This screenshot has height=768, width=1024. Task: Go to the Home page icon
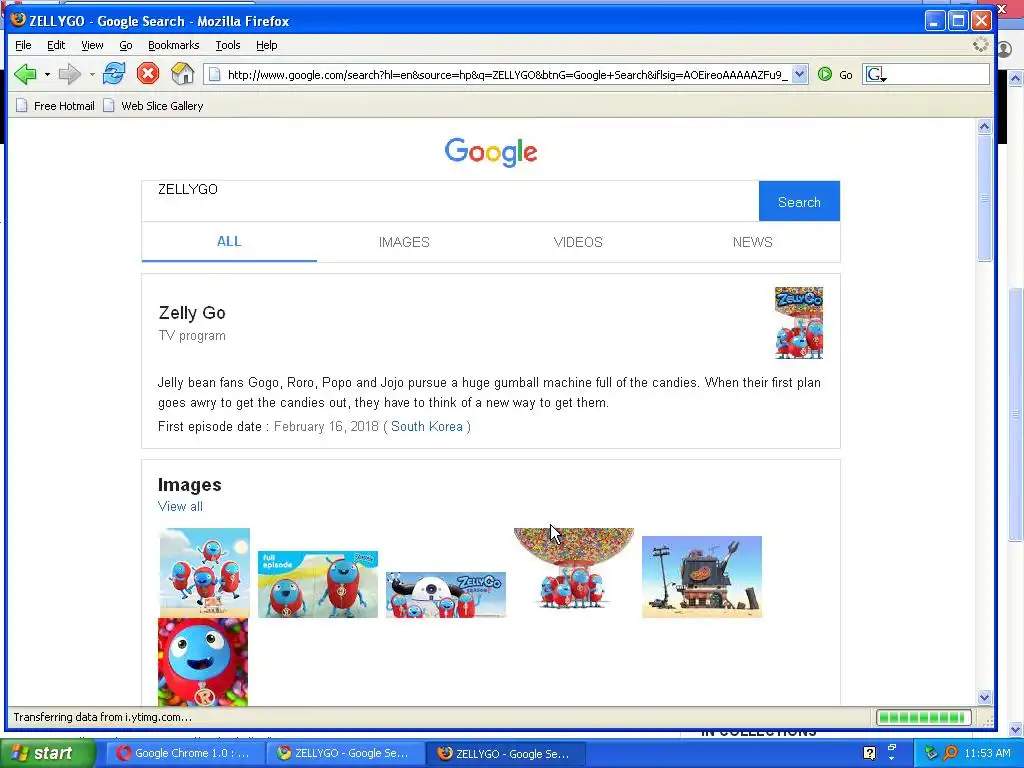(x=182, y=73)
